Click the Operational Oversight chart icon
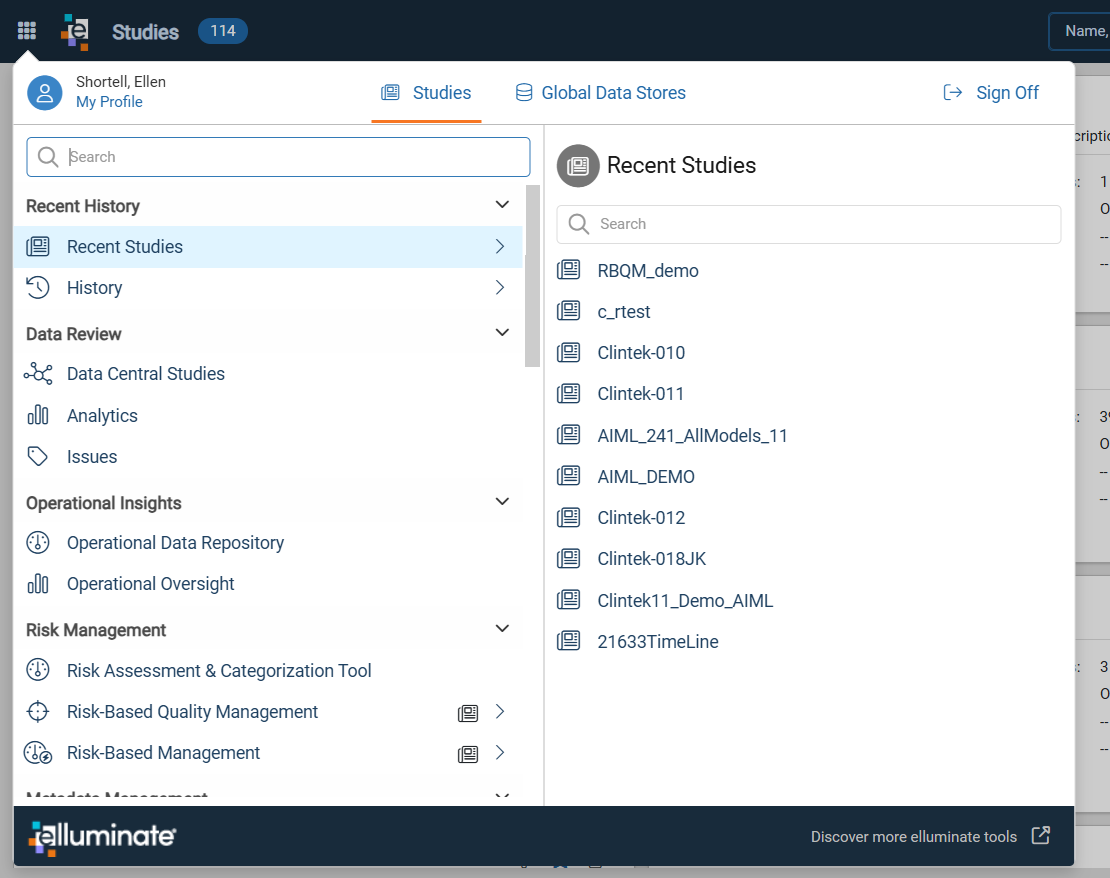 click(38, 583)
